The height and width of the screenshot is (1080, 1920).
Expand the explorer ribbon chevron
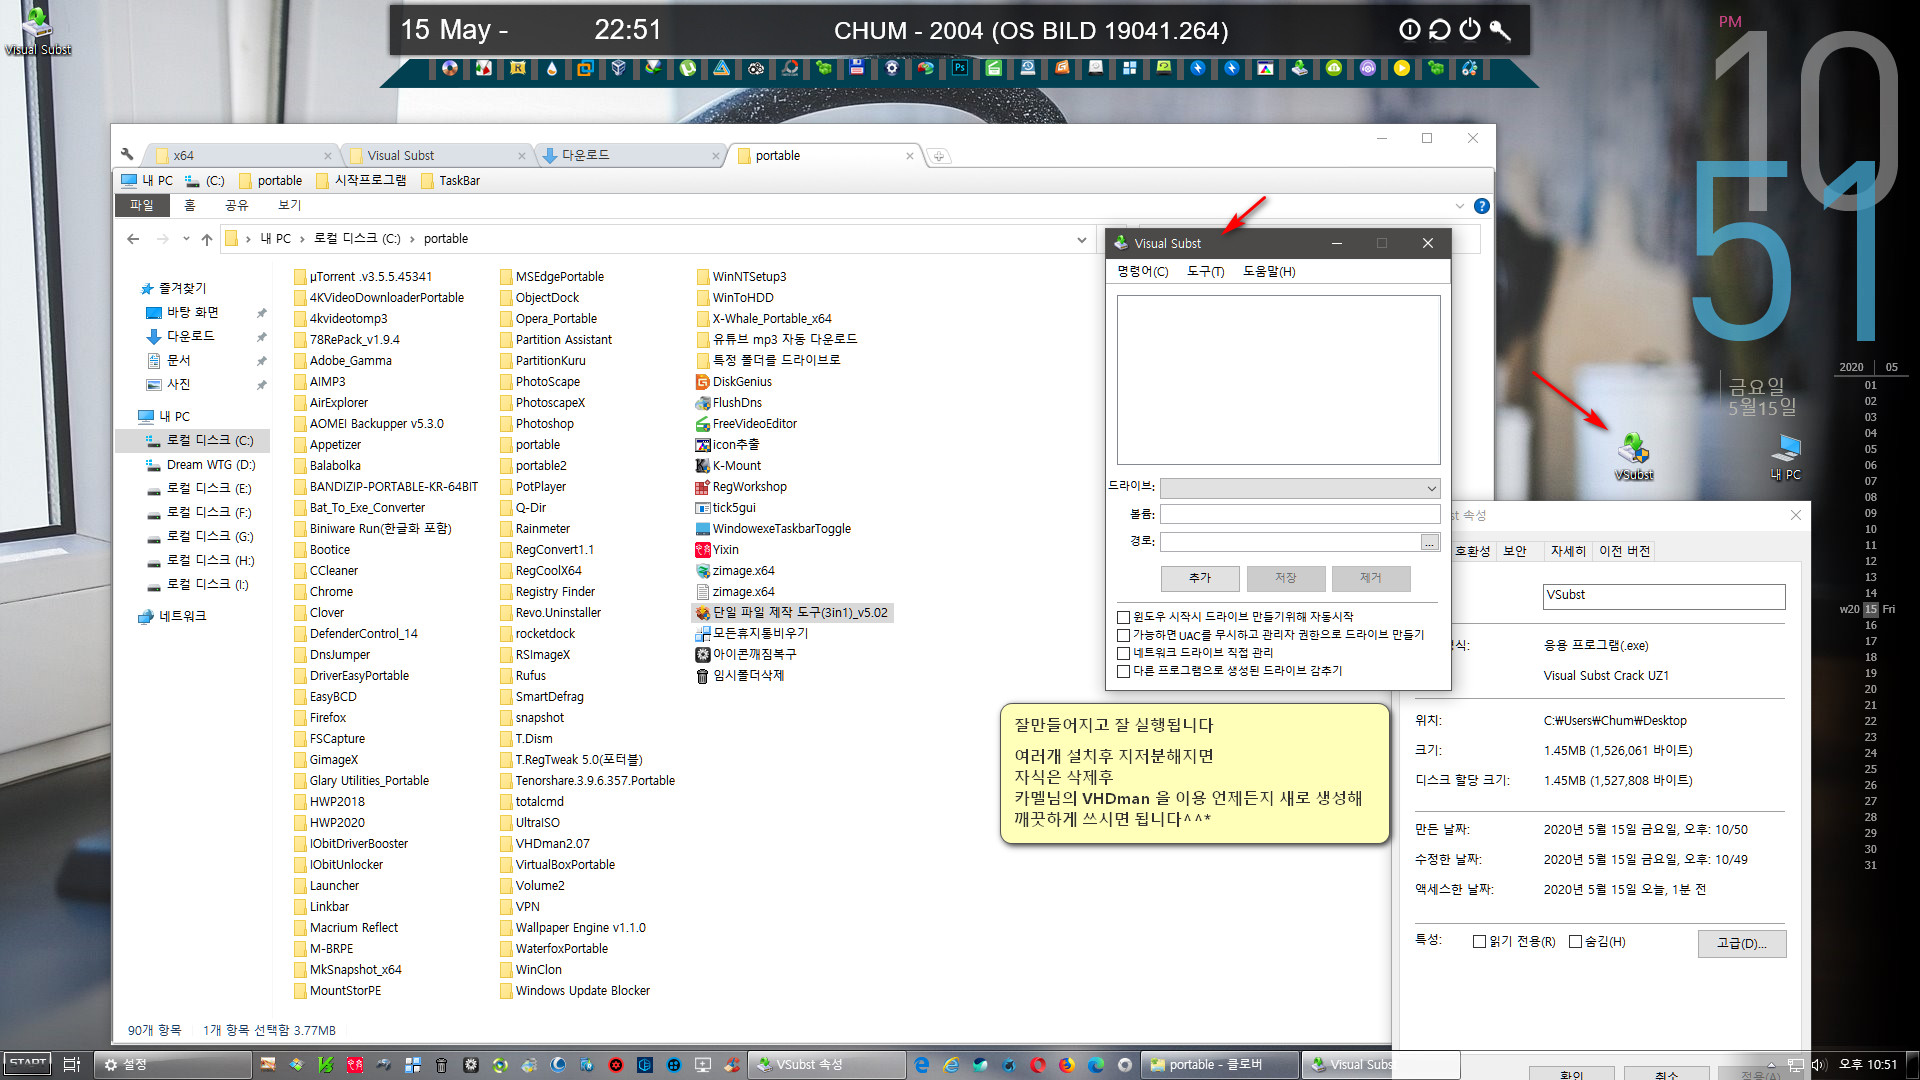[x=1459, y=206]
